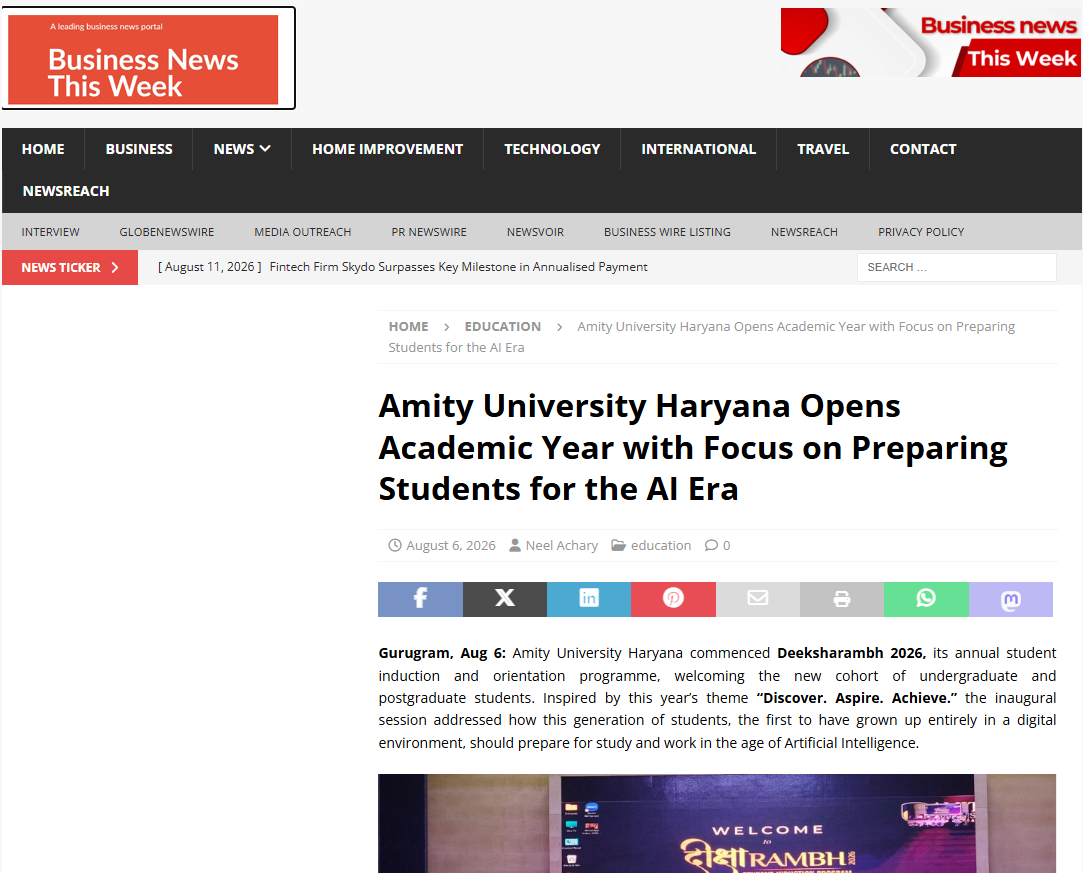The image size is (1083, 873).
Task: Share article on Mastodon
Action: coord(1010,599)
